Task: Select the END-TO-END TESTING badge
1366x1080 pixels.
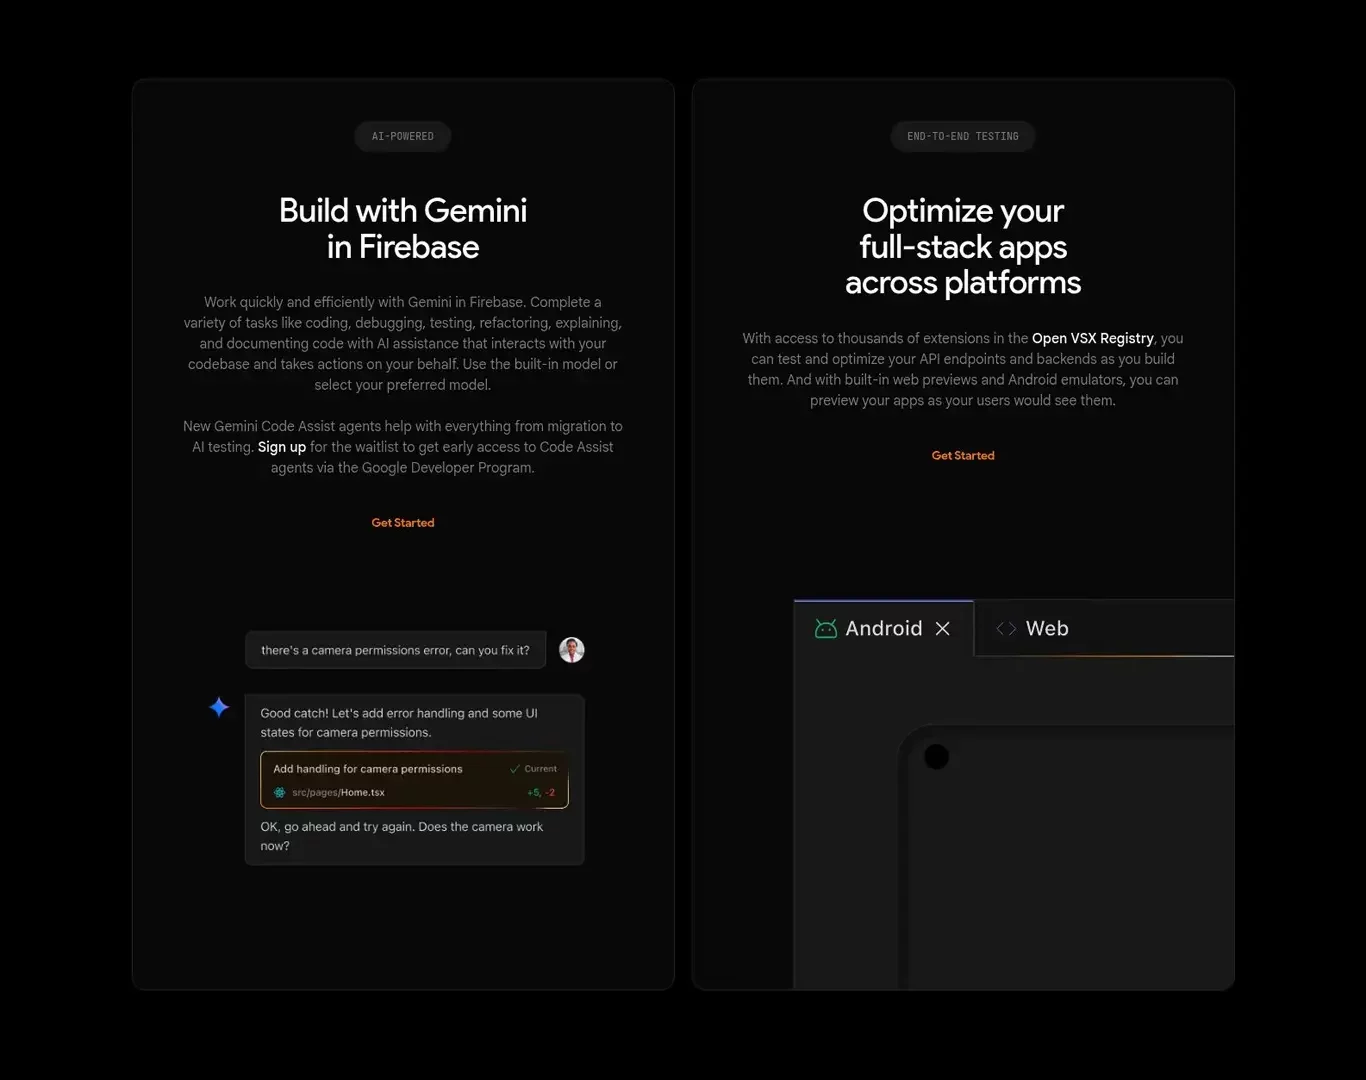Action: click(963, 136)
